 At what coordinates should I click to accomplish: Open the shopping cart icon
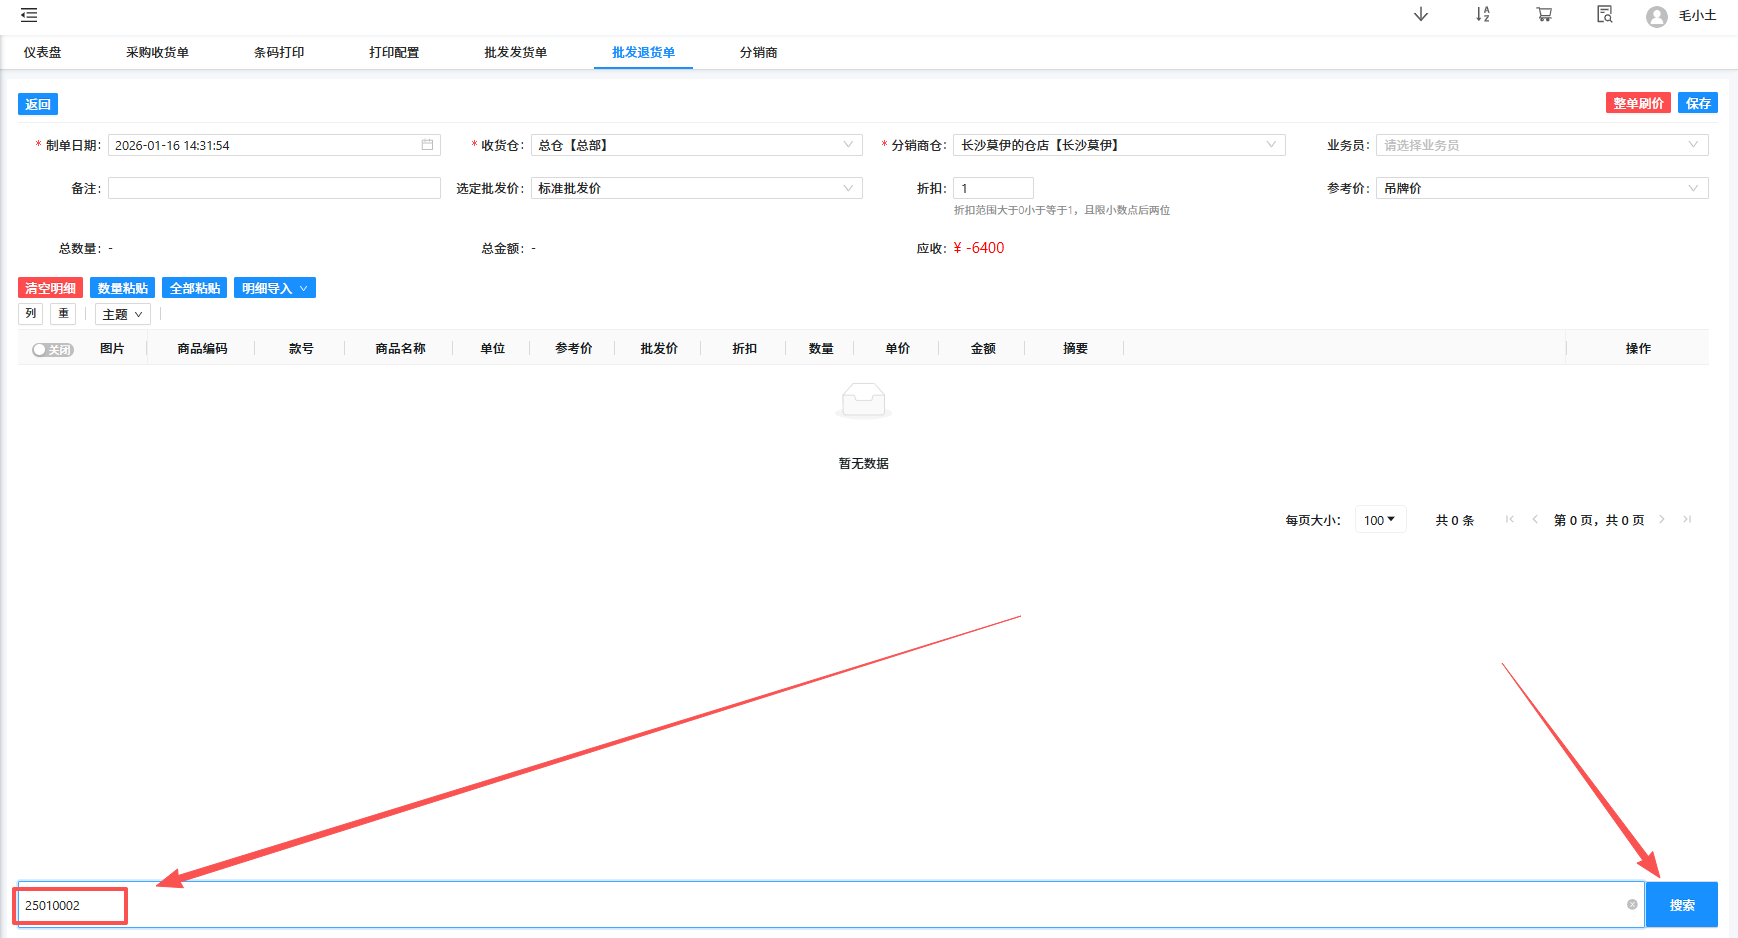[x=1543, y=15]
